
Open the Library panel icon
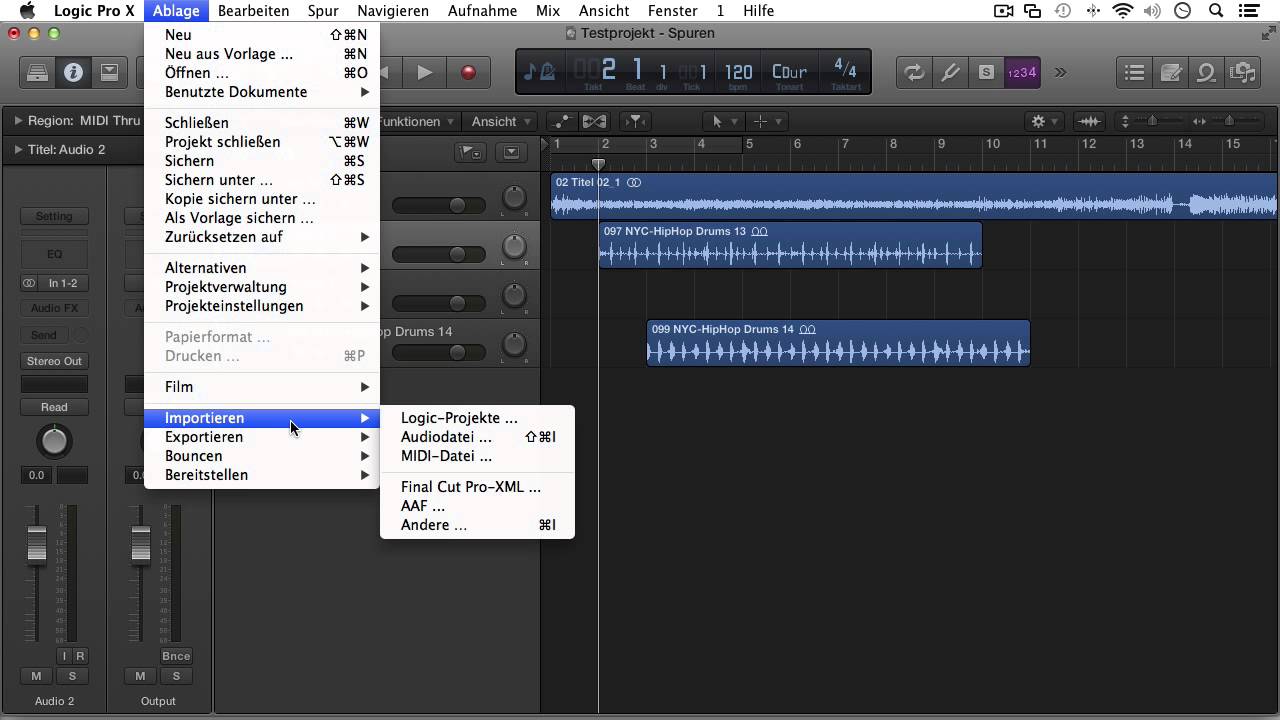pyautogui.click(x=37, y=73)
